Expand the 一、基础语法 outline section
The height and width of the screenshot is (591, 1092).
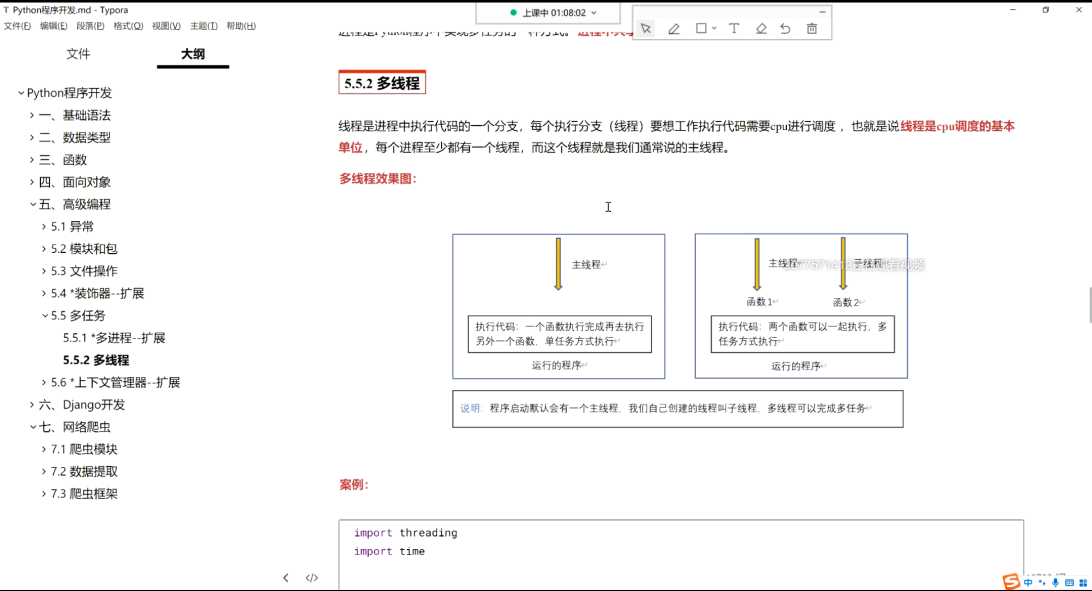[x=32, y=115]
